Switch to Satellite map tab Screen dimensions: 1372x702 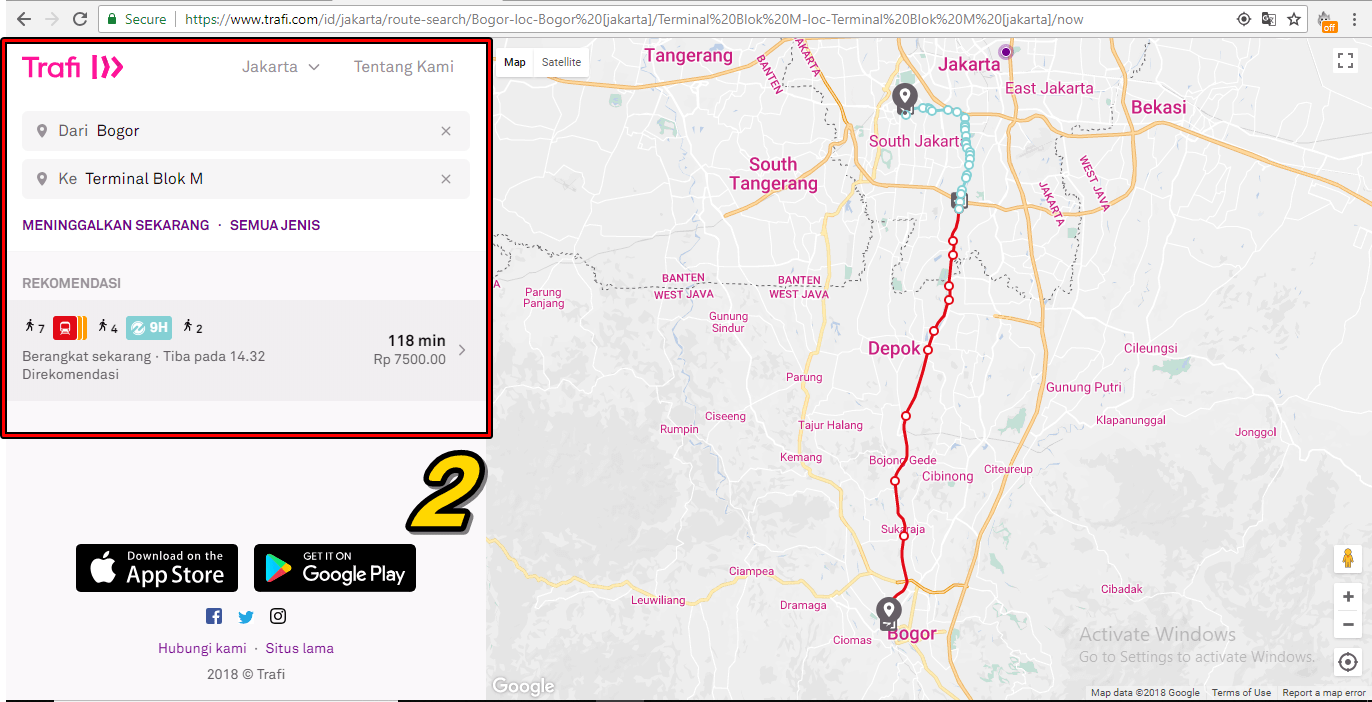pos(561,62)
